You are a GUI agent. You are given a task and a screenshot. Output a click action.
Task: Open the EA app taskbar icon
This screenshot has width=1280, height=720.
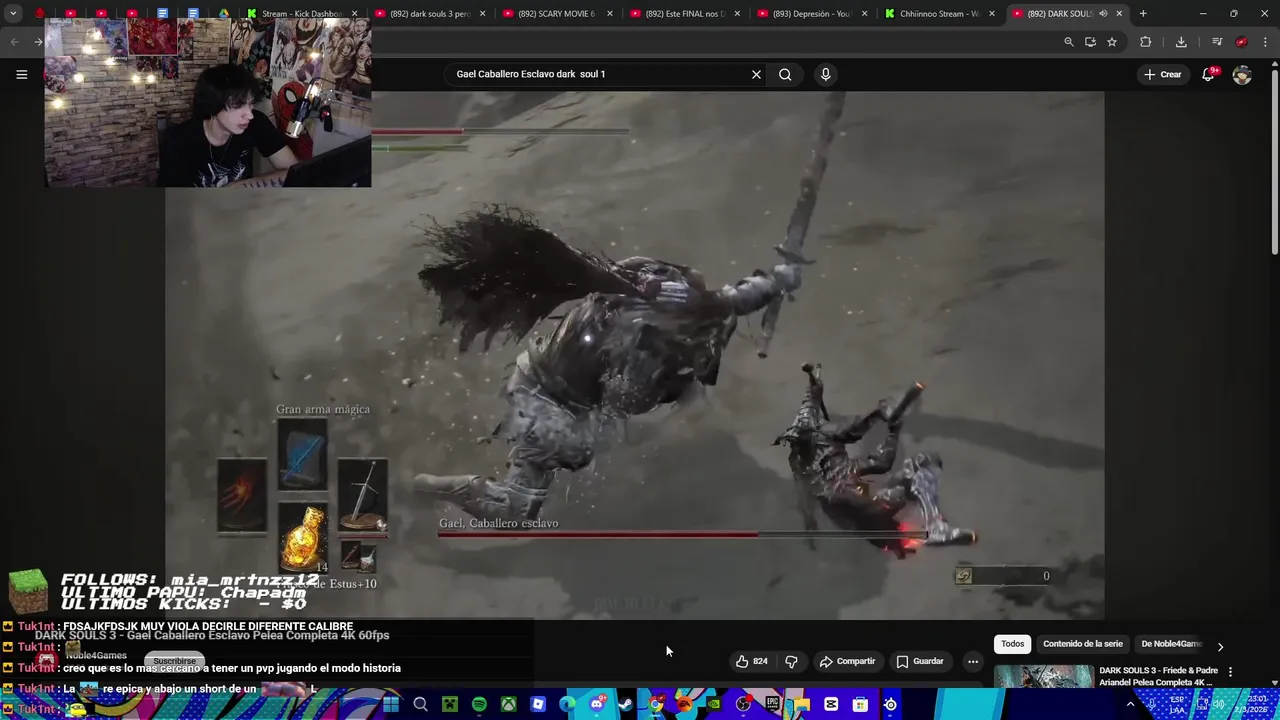(684, 704)
